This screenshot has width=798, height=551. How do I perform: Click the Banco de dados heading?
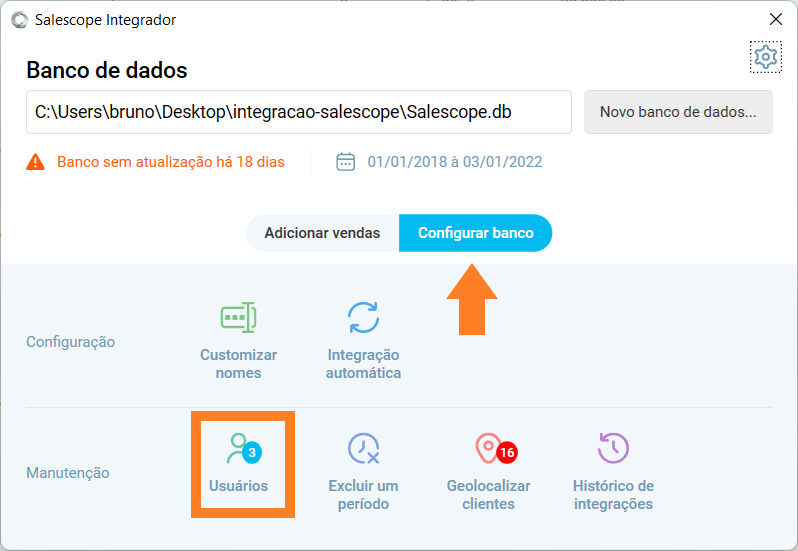click(107, 70)
